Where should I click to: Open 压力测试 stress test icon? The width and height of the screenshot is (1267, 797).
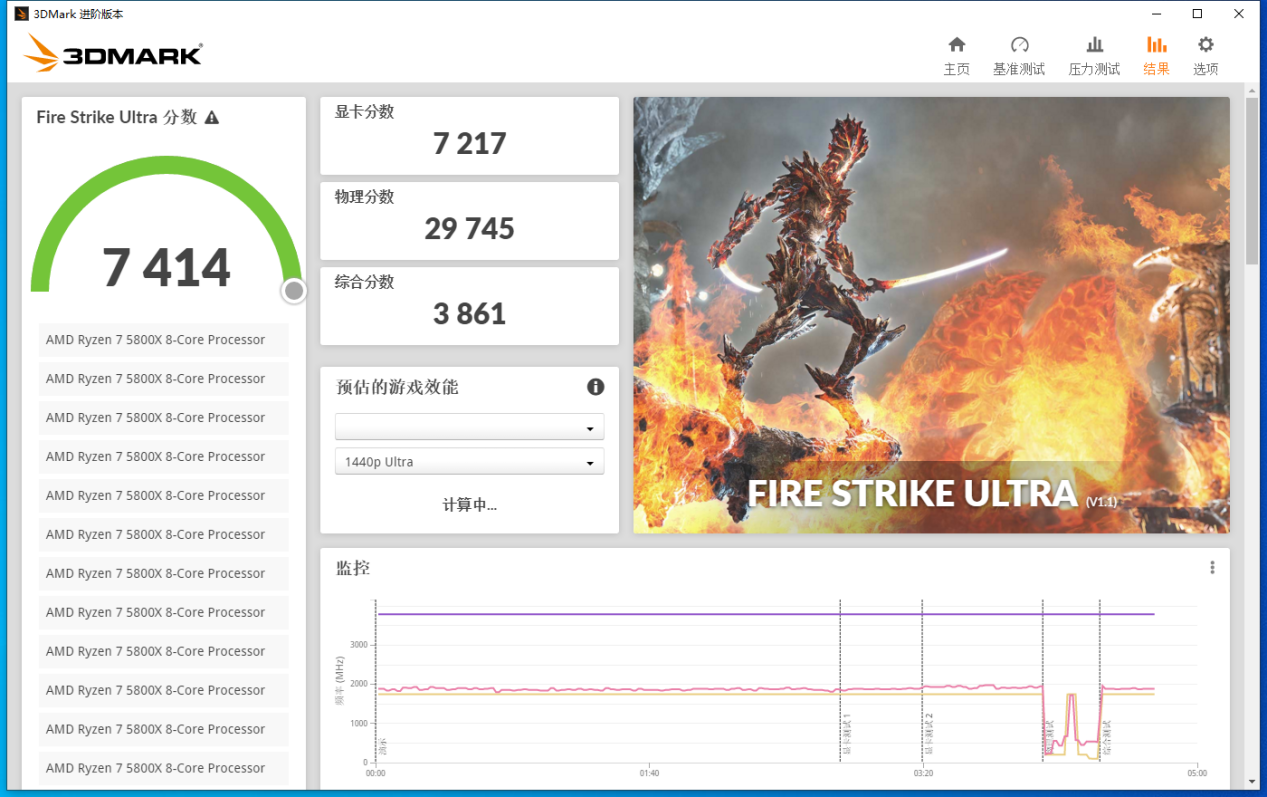[x=1095, y=44]
